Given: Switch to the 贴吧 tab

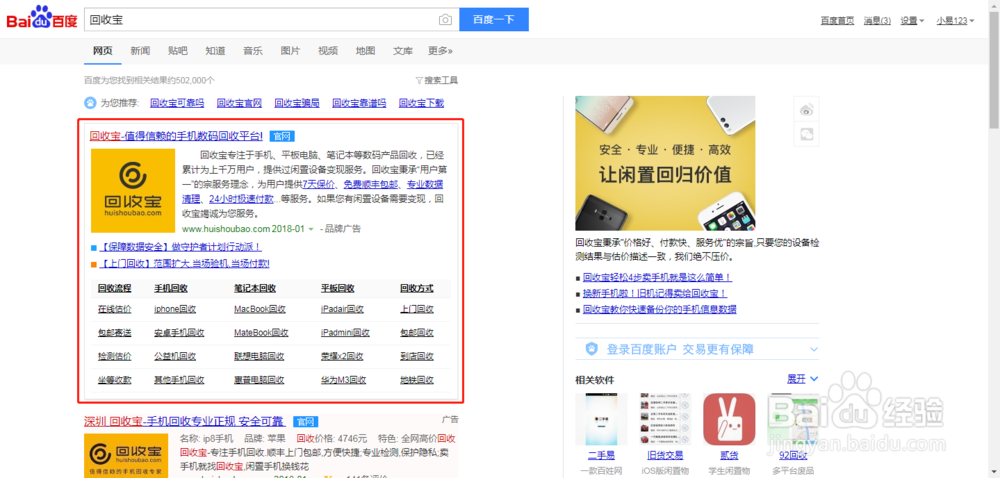Looking at the screenshot, I should pyautogui.click(x=178, y=51).
